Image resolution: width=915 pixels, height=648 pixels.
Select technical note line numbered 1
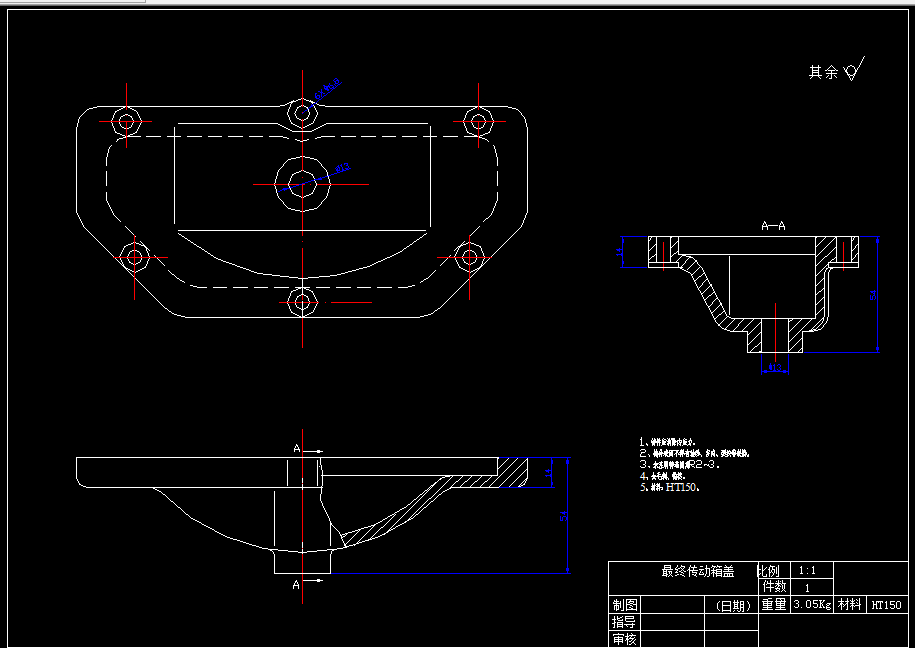668,443
